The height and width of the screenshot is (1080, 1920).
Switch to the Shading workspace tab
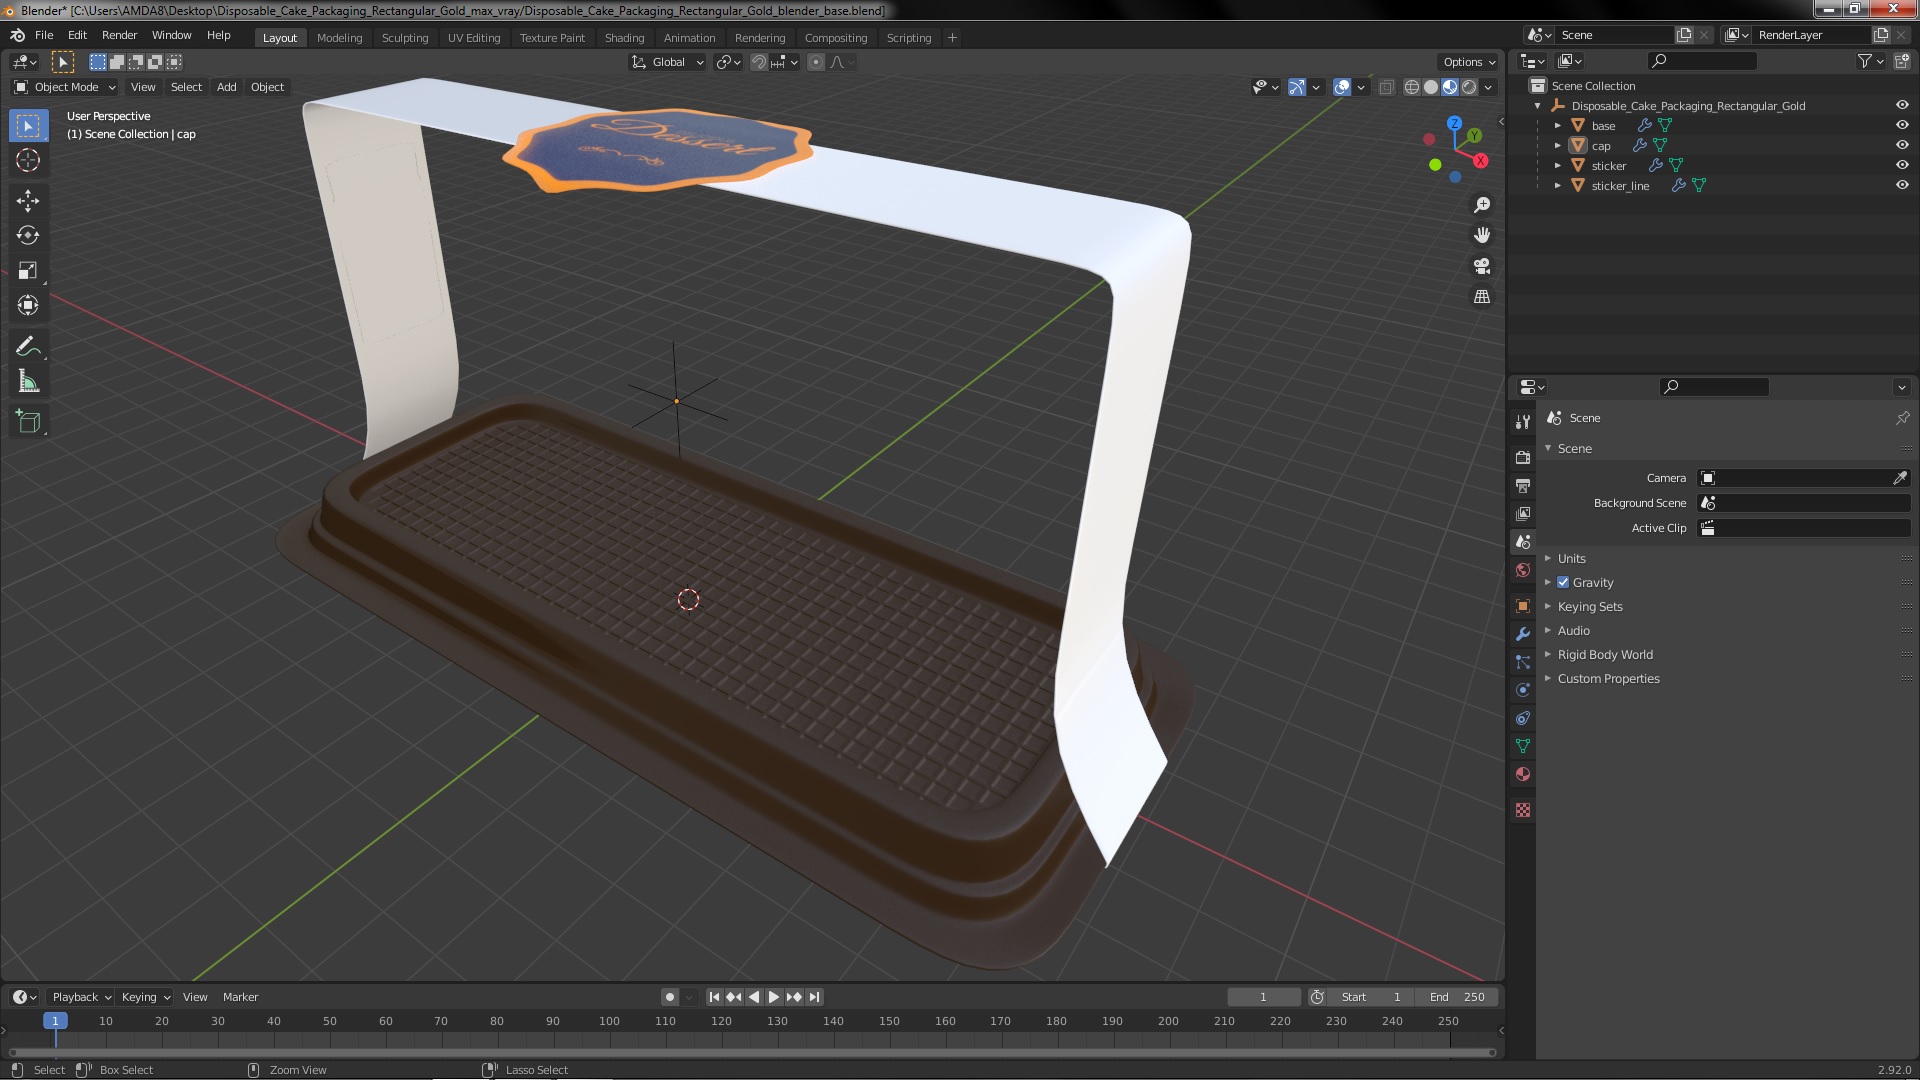[x=624, y=38]
